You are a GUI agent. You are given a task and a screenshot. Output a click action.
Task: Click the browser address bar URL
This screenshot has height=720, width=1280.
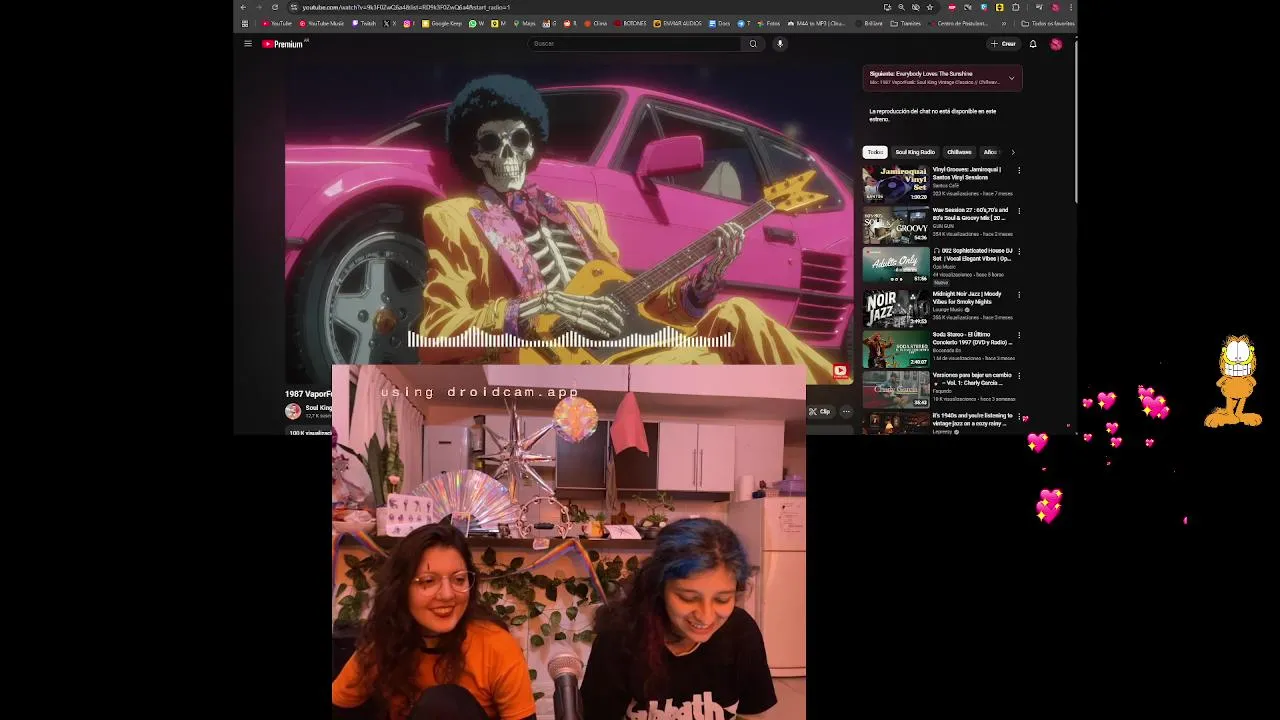tap(406, 7)
